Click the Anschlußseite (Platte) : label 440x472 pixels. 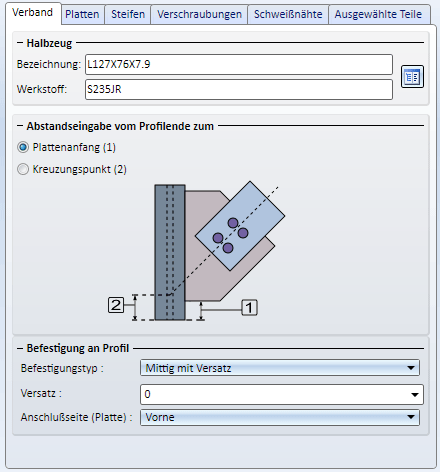coord(76,417)
